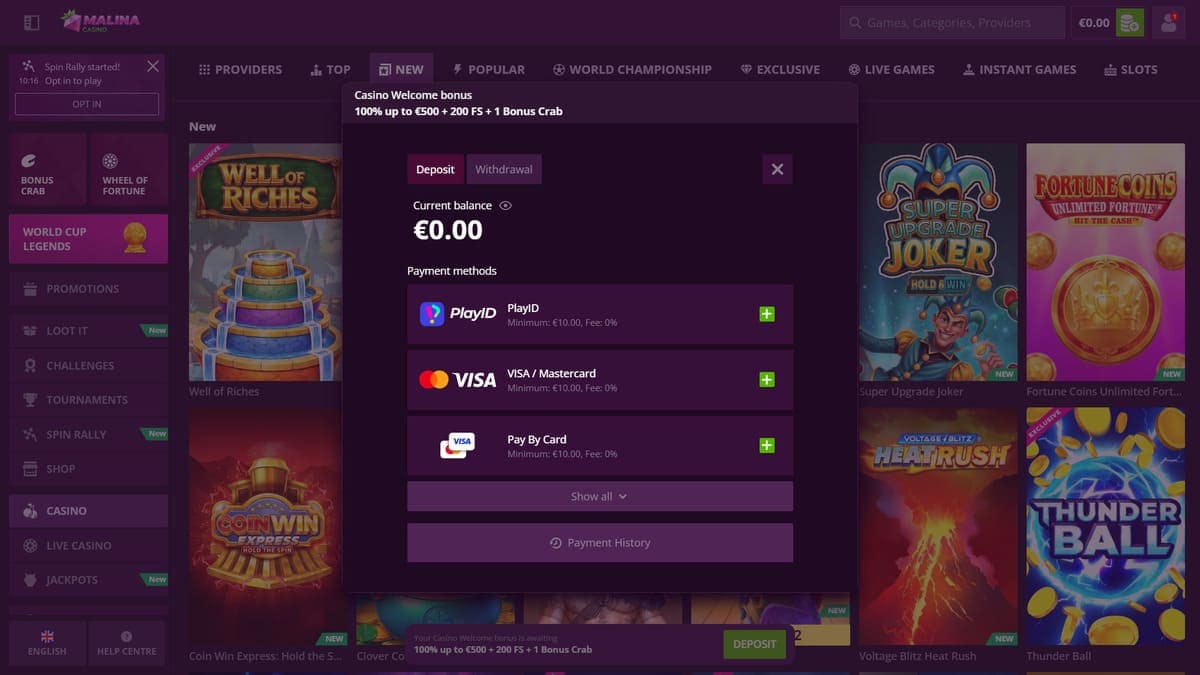Open Jackpots in sidebar
This screenshot has width=1200, height=675.
[88, 580]
